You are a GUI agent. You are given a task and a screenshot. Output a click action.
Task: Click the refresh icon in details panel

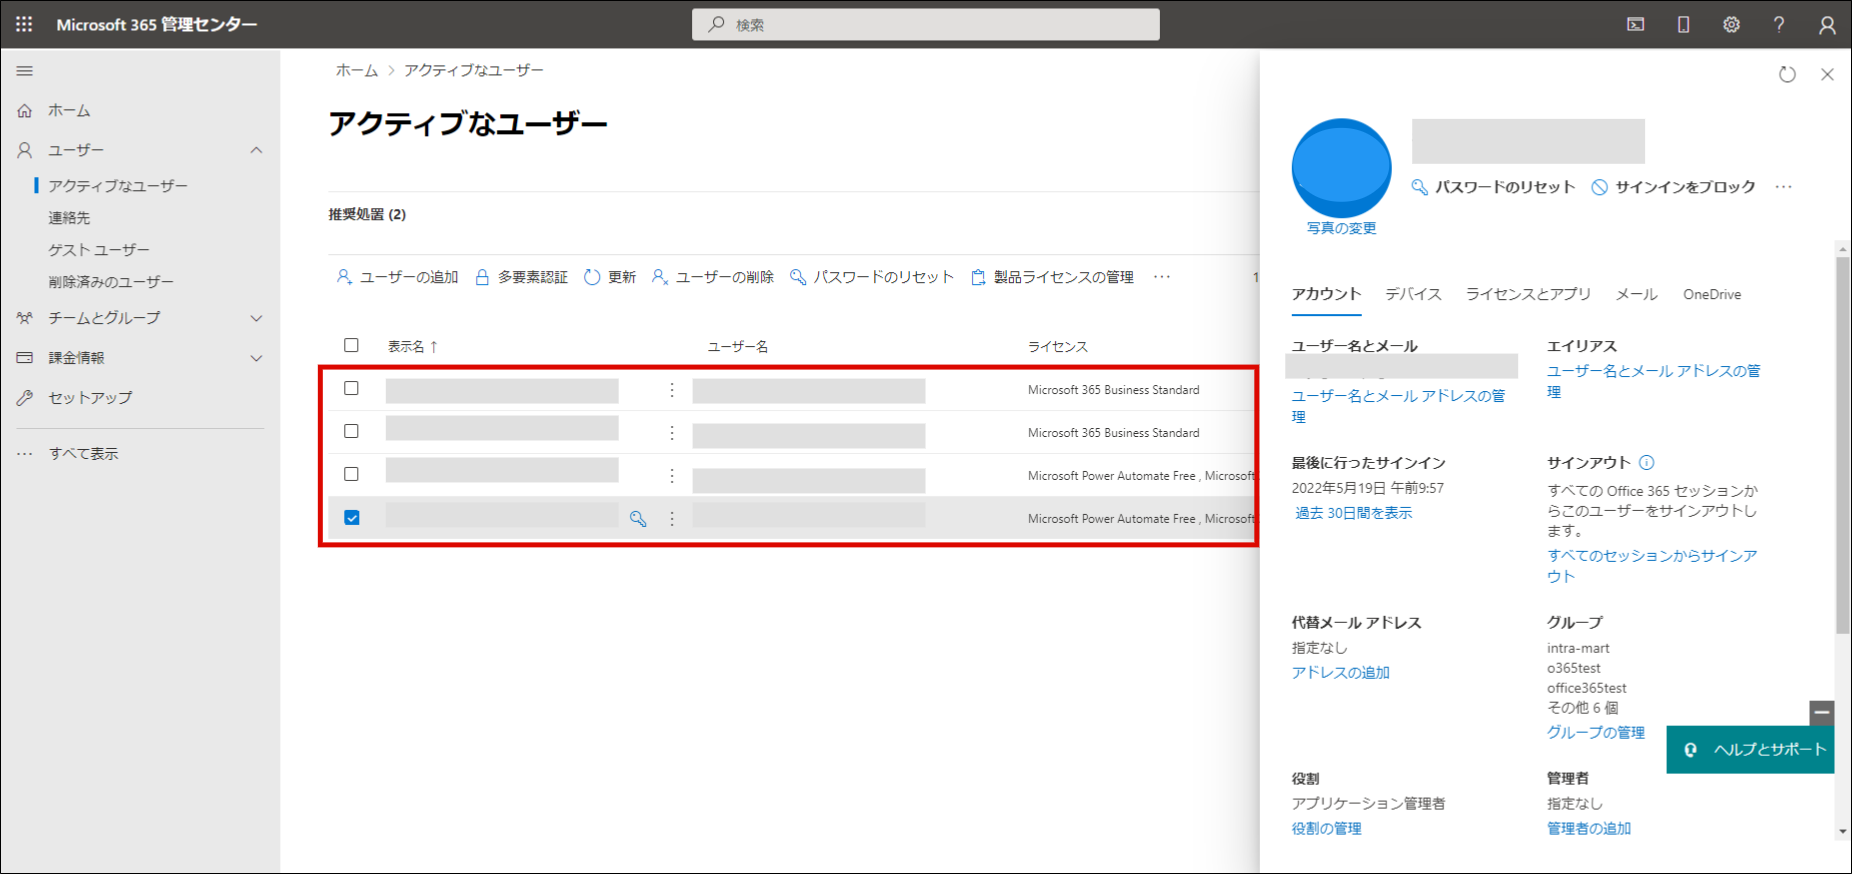pos(1787,75)
